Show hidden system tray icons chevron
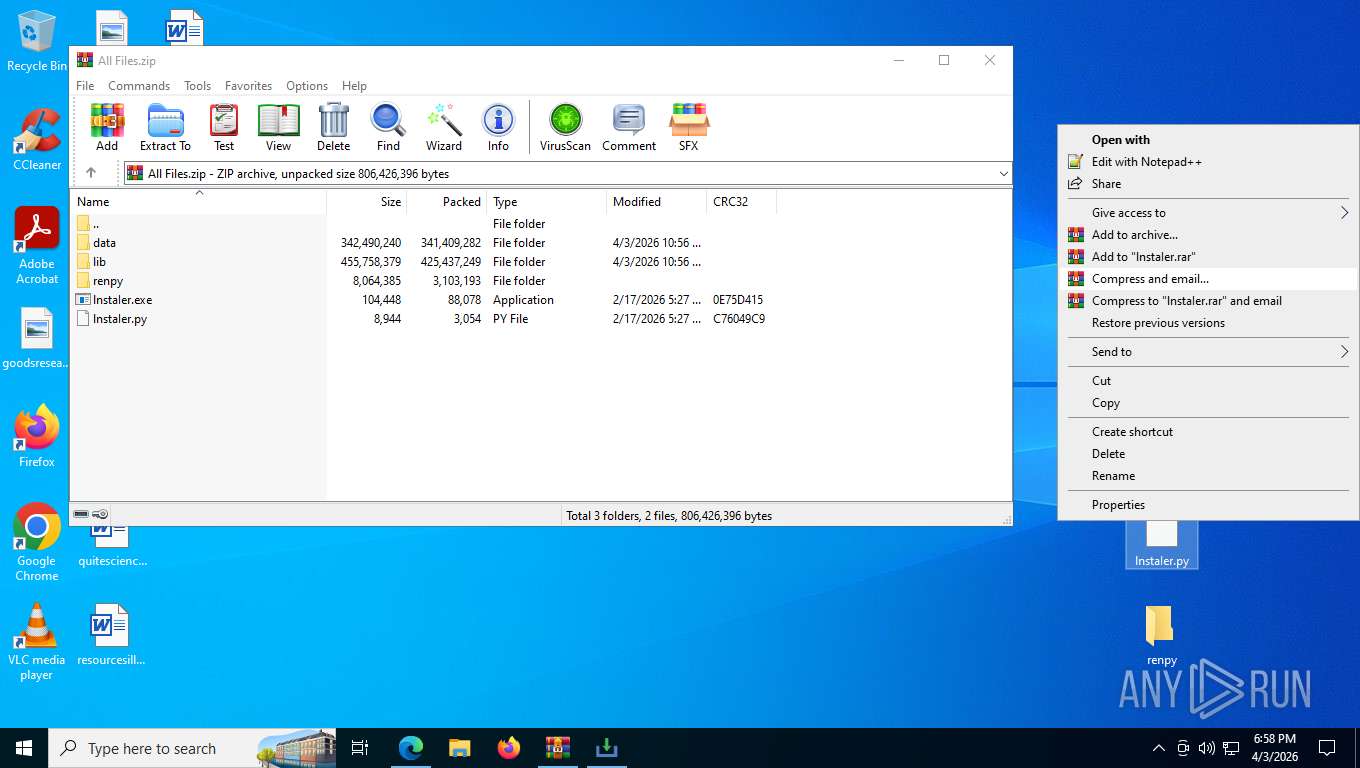The height and width of the screenshot is (768, 1360). pyautogui.click(x=1158, y=748)
